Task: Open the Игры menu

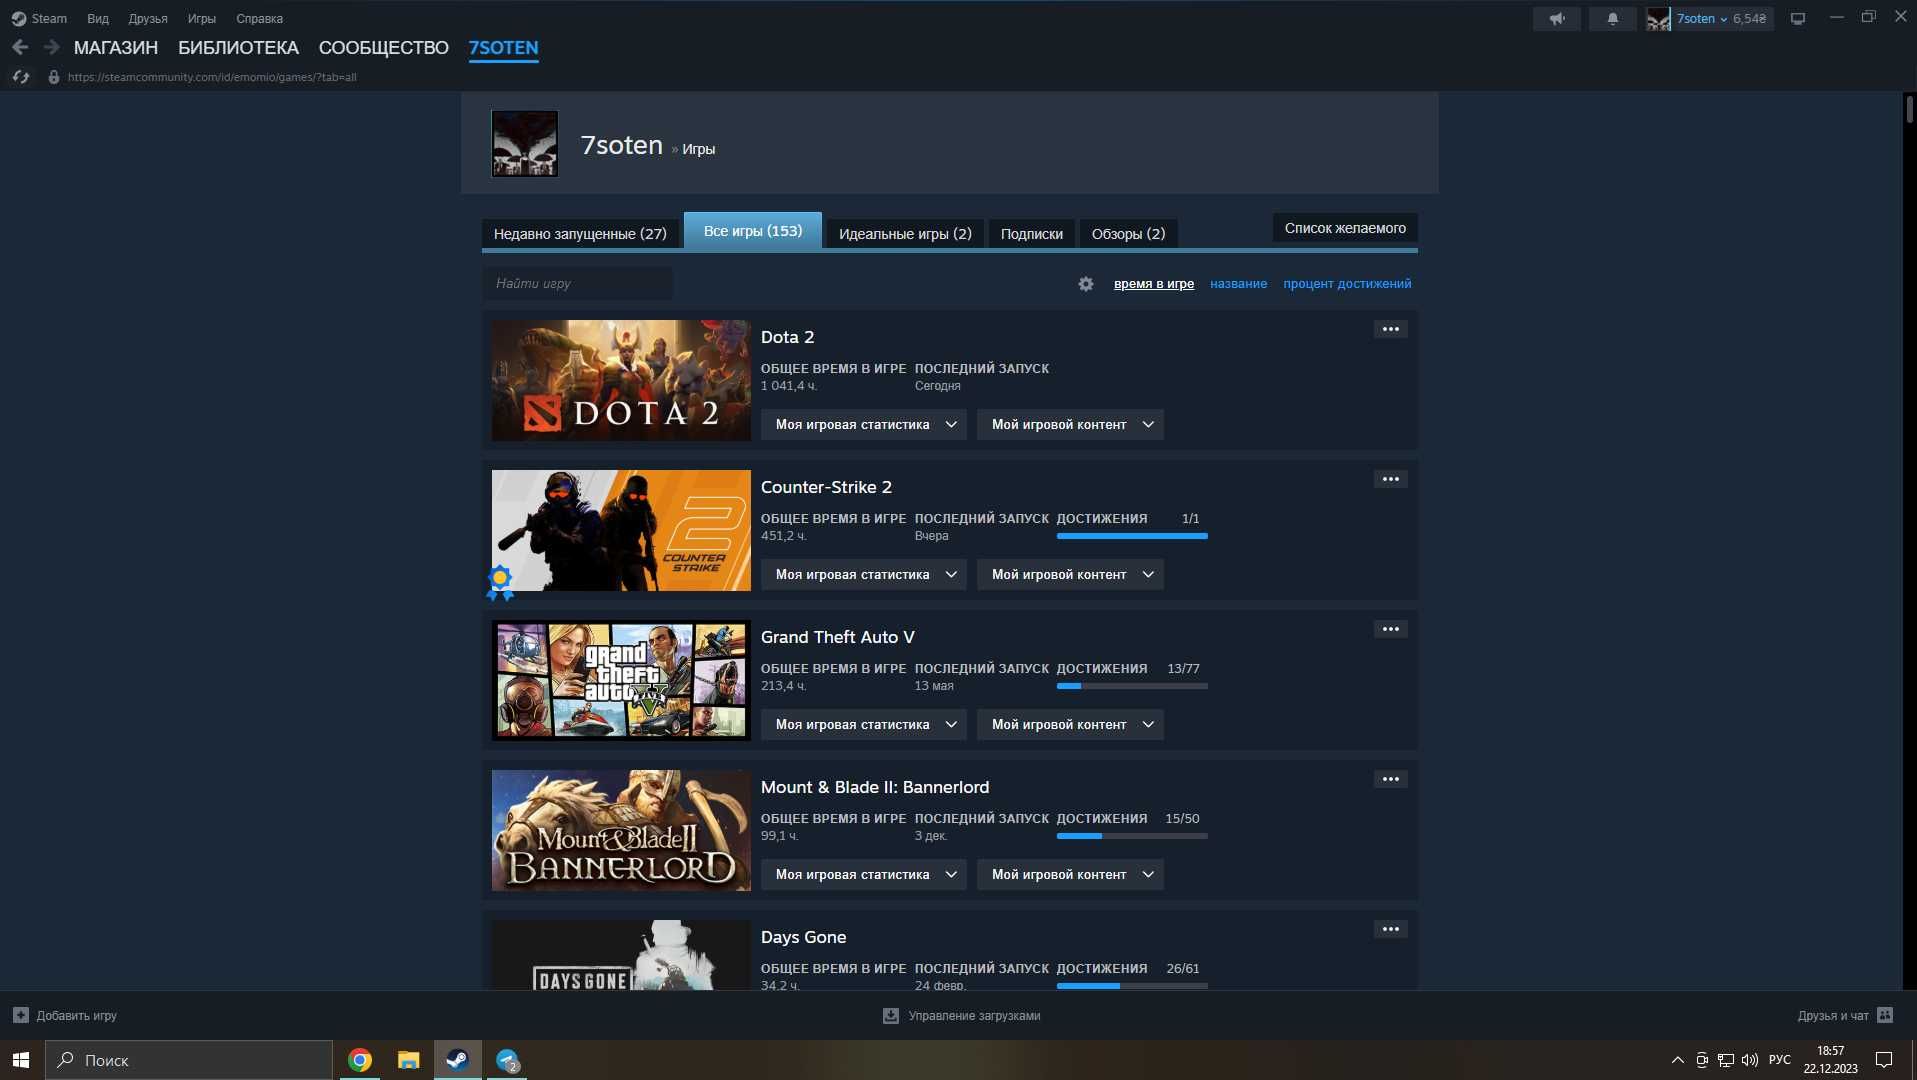Action: pyautogui.click(x=202, y=18)
